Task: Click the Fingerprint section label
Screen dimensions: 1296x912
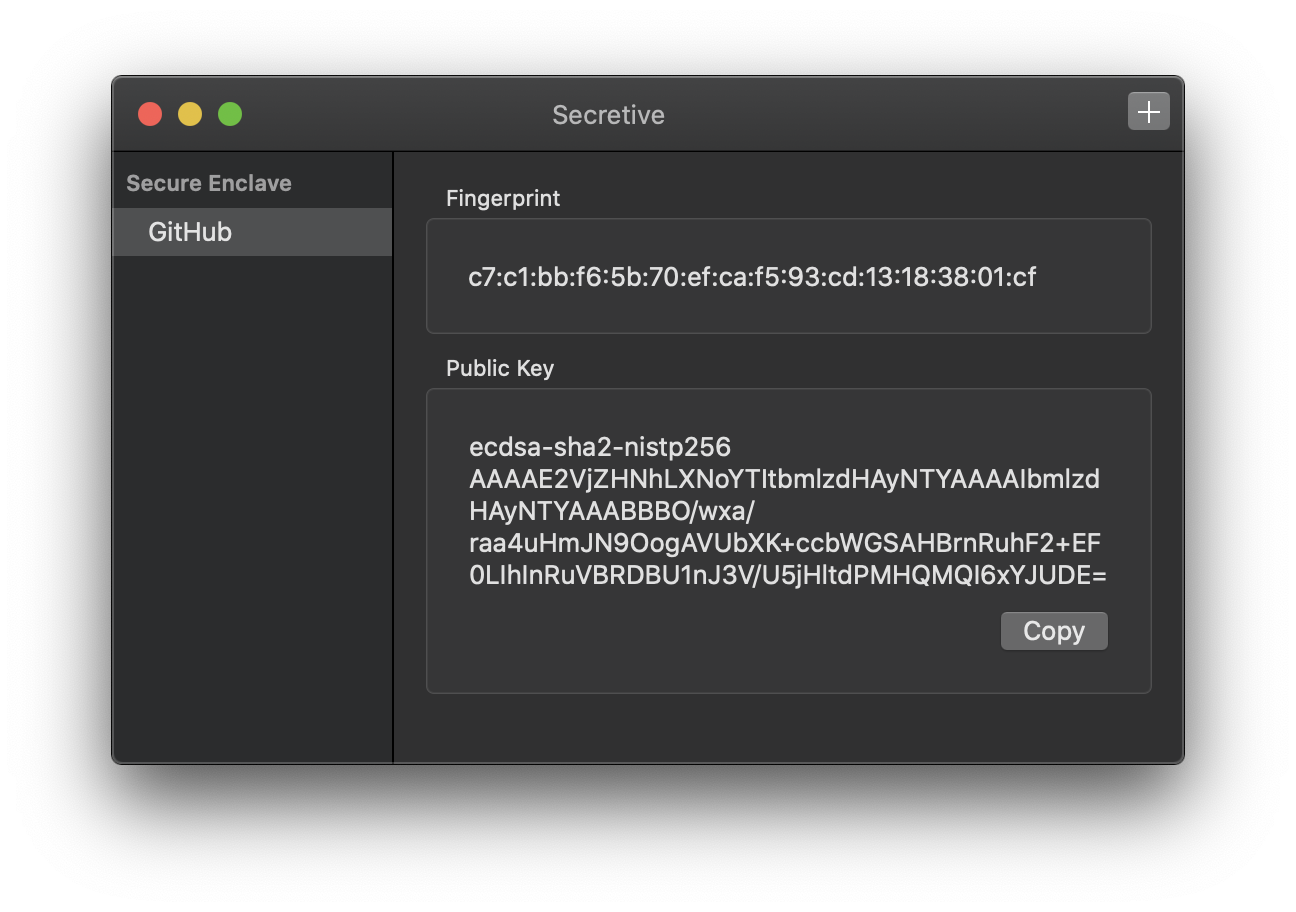Action: [503, 199]
